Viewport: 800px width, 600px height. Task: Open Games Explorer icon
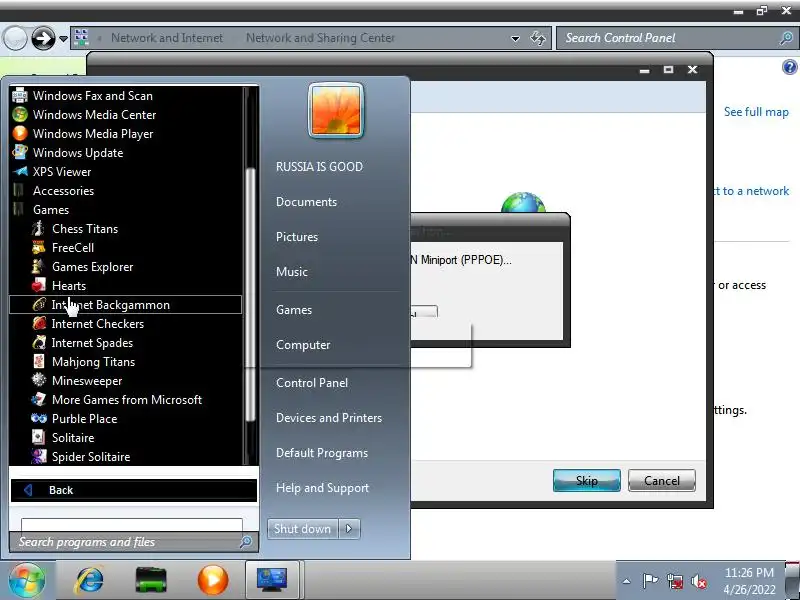(39, 266)
